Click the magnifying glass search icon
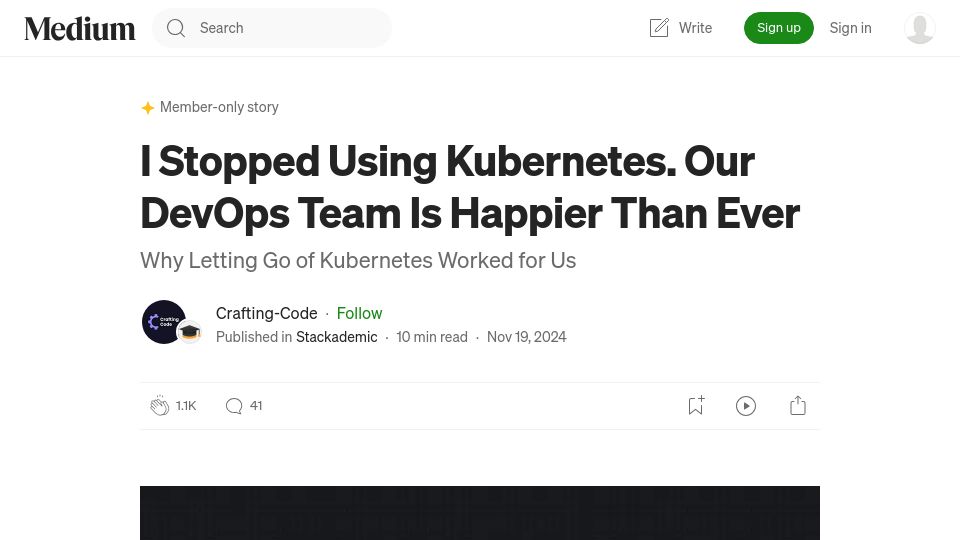This screenshot has height=540, width=960. (176, 28)
